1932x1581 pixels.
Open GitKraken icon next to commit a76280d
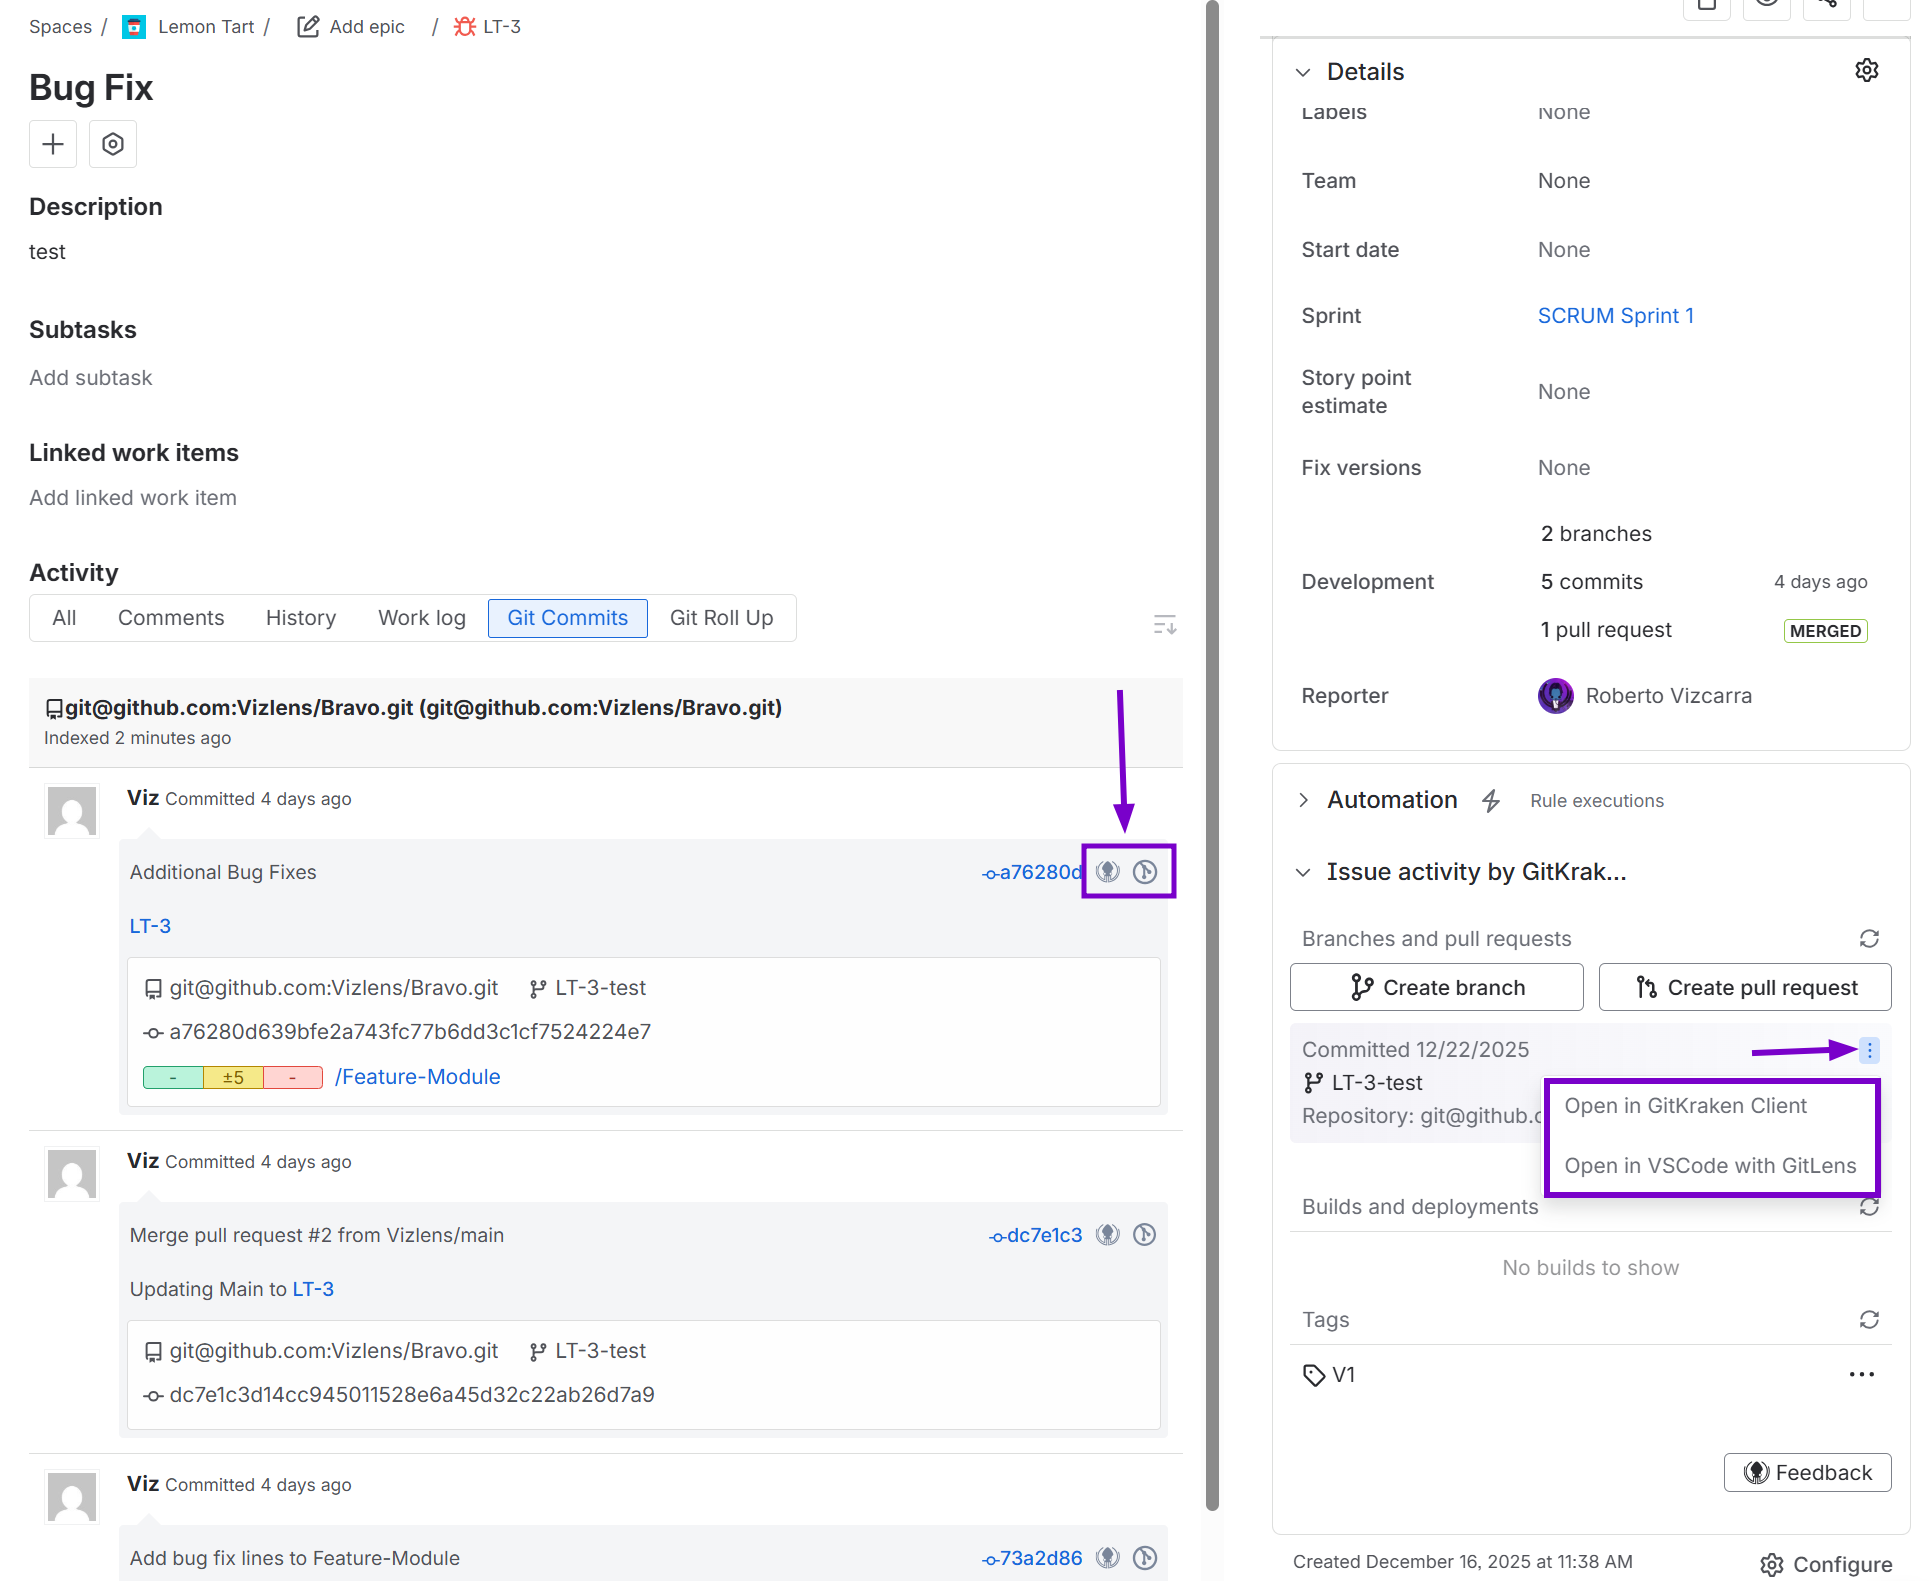[x=1107, y=871]
